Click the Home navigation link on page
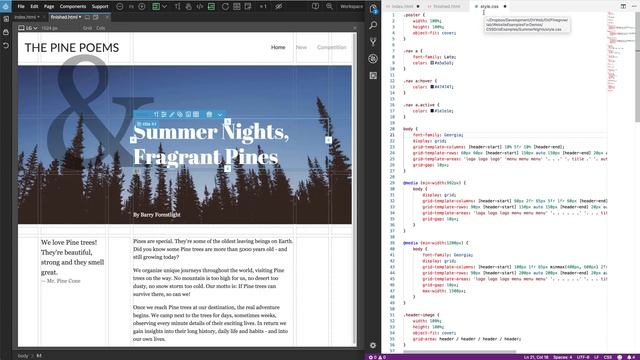The image size is (640, 360). tap(278, 47)
